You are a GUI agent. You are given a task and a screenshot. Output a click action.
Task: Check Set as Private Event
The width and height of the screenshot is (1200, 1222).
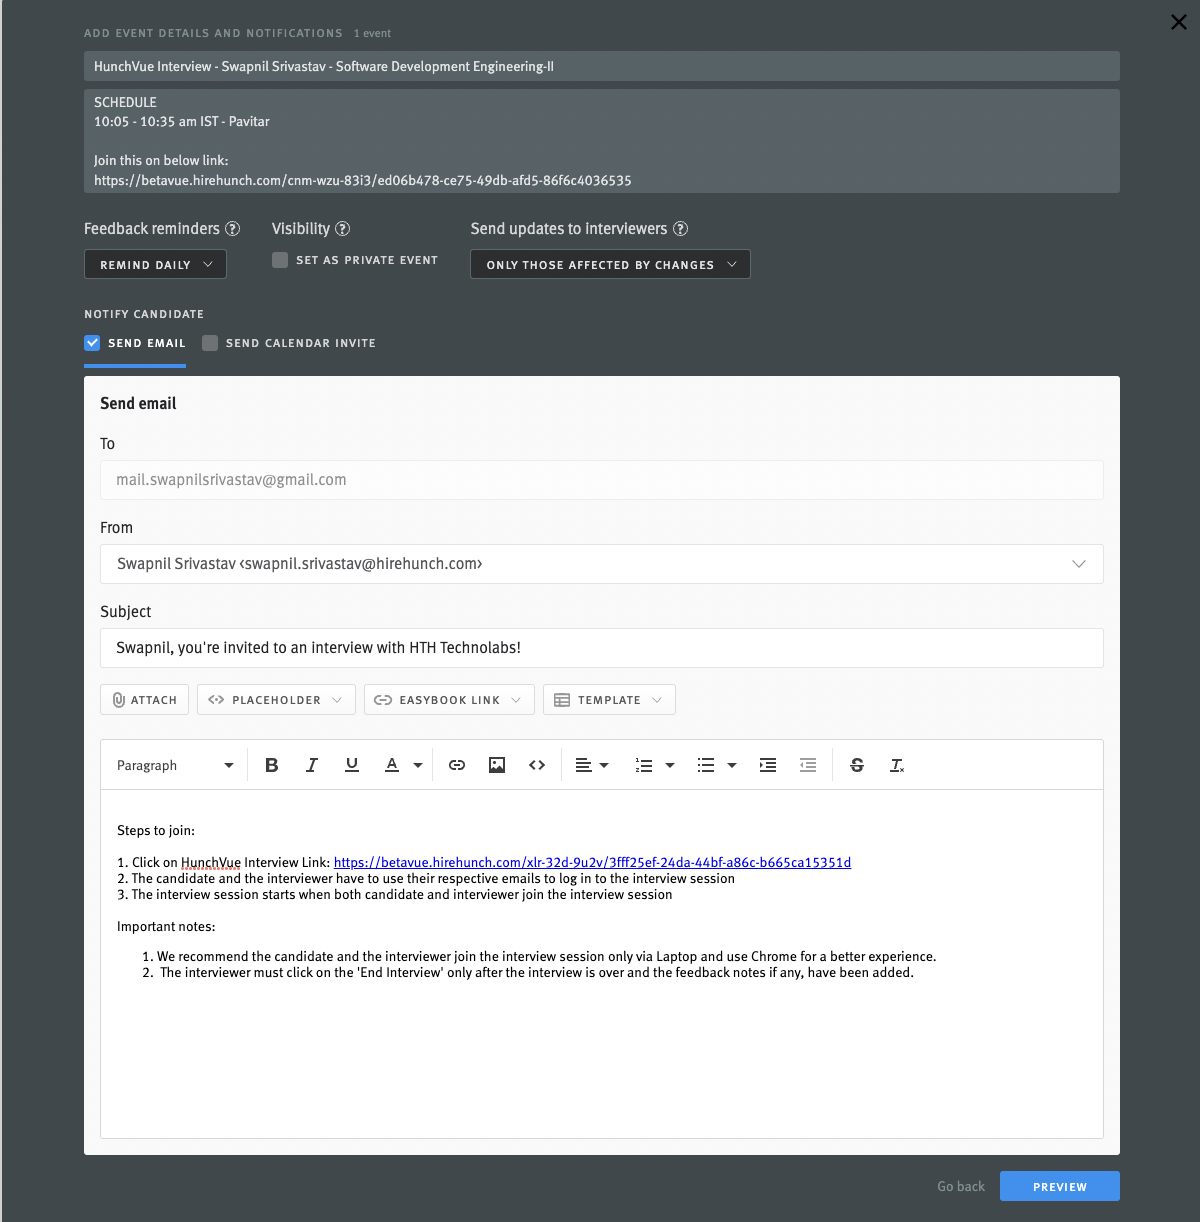280,260
